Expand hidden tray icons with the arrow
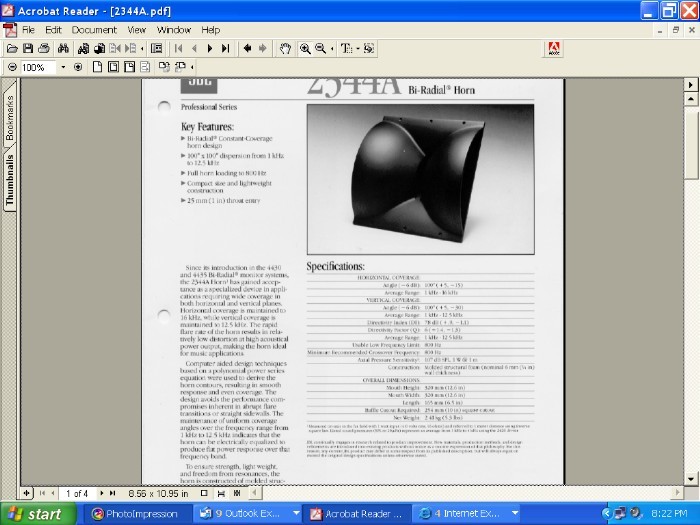The width and height of the screenshot is (700, 525). [606, 514]
